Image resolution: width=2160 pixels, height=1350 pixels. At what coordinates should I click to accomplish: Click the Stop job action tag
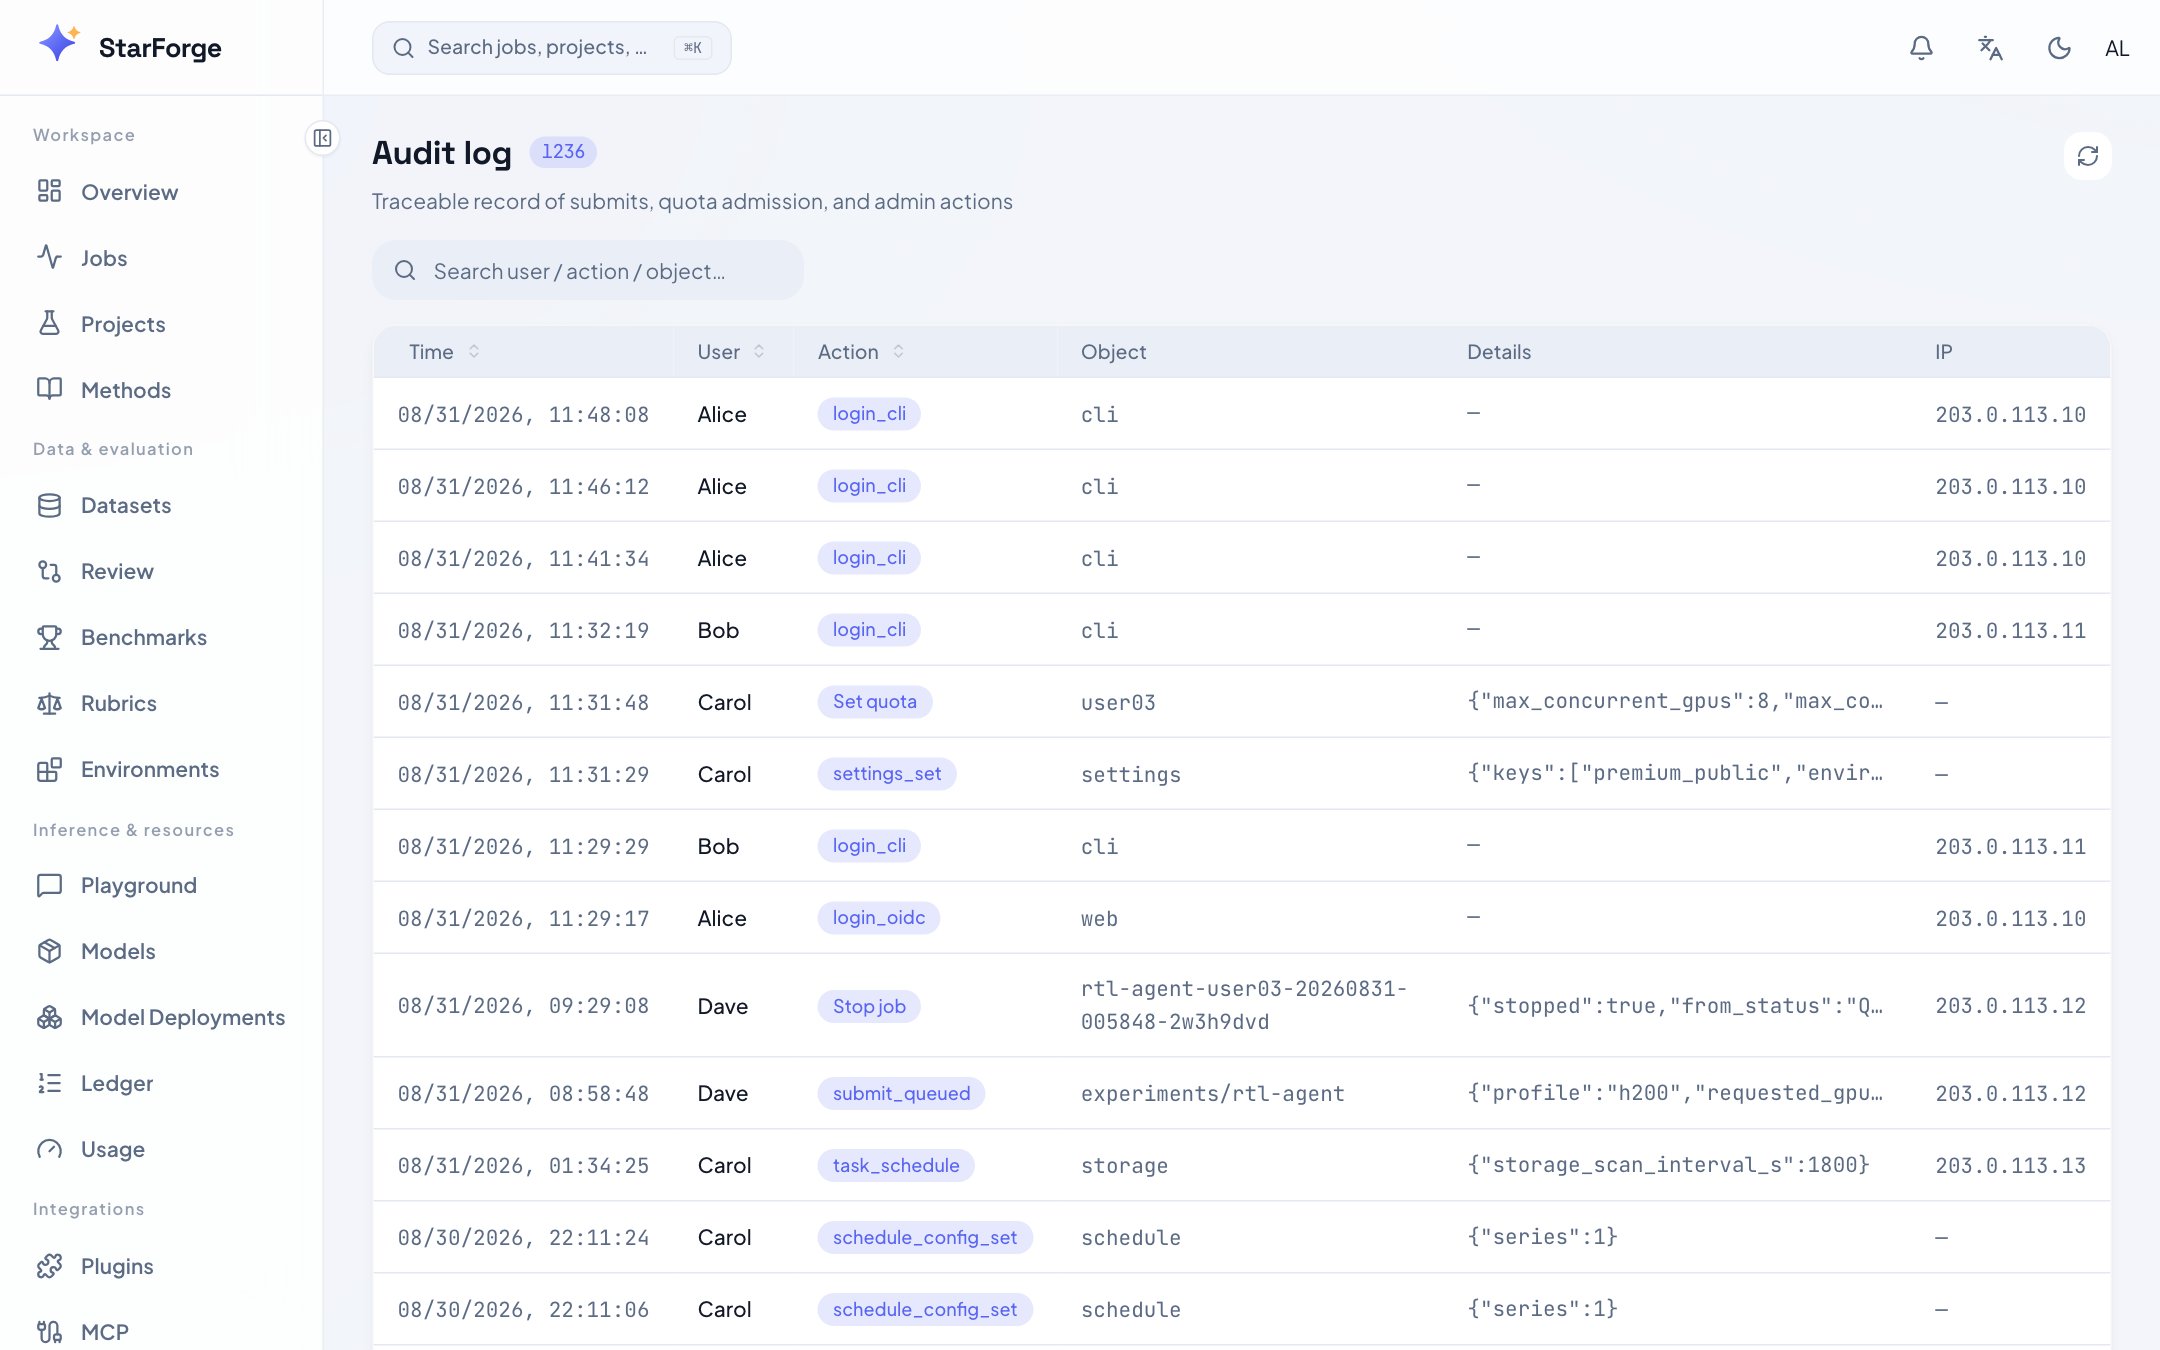click(869, 1006)
